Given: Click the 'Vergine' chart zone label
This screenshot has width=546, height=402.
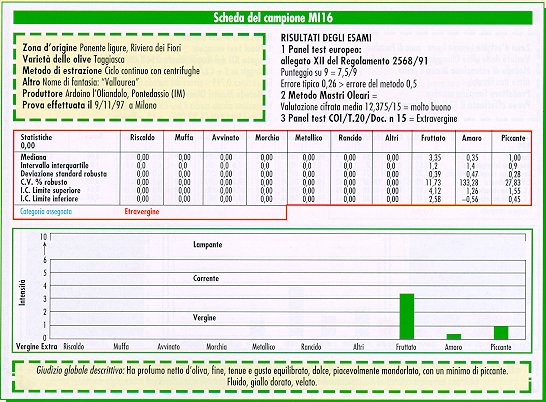Looking at the screenshot, I should (205, 317).
